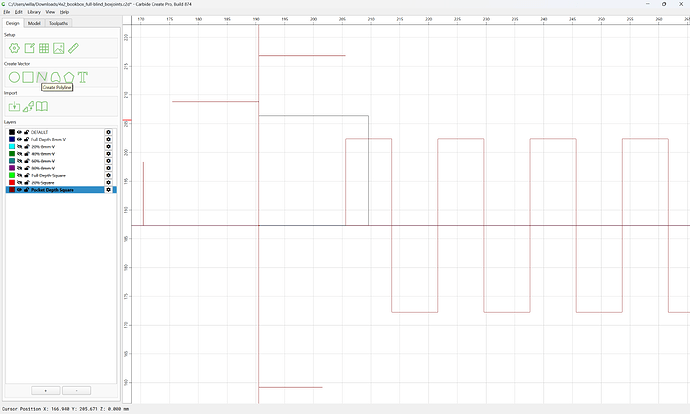Click the trace image import icon
690x414 pixels.
[28, 106]
